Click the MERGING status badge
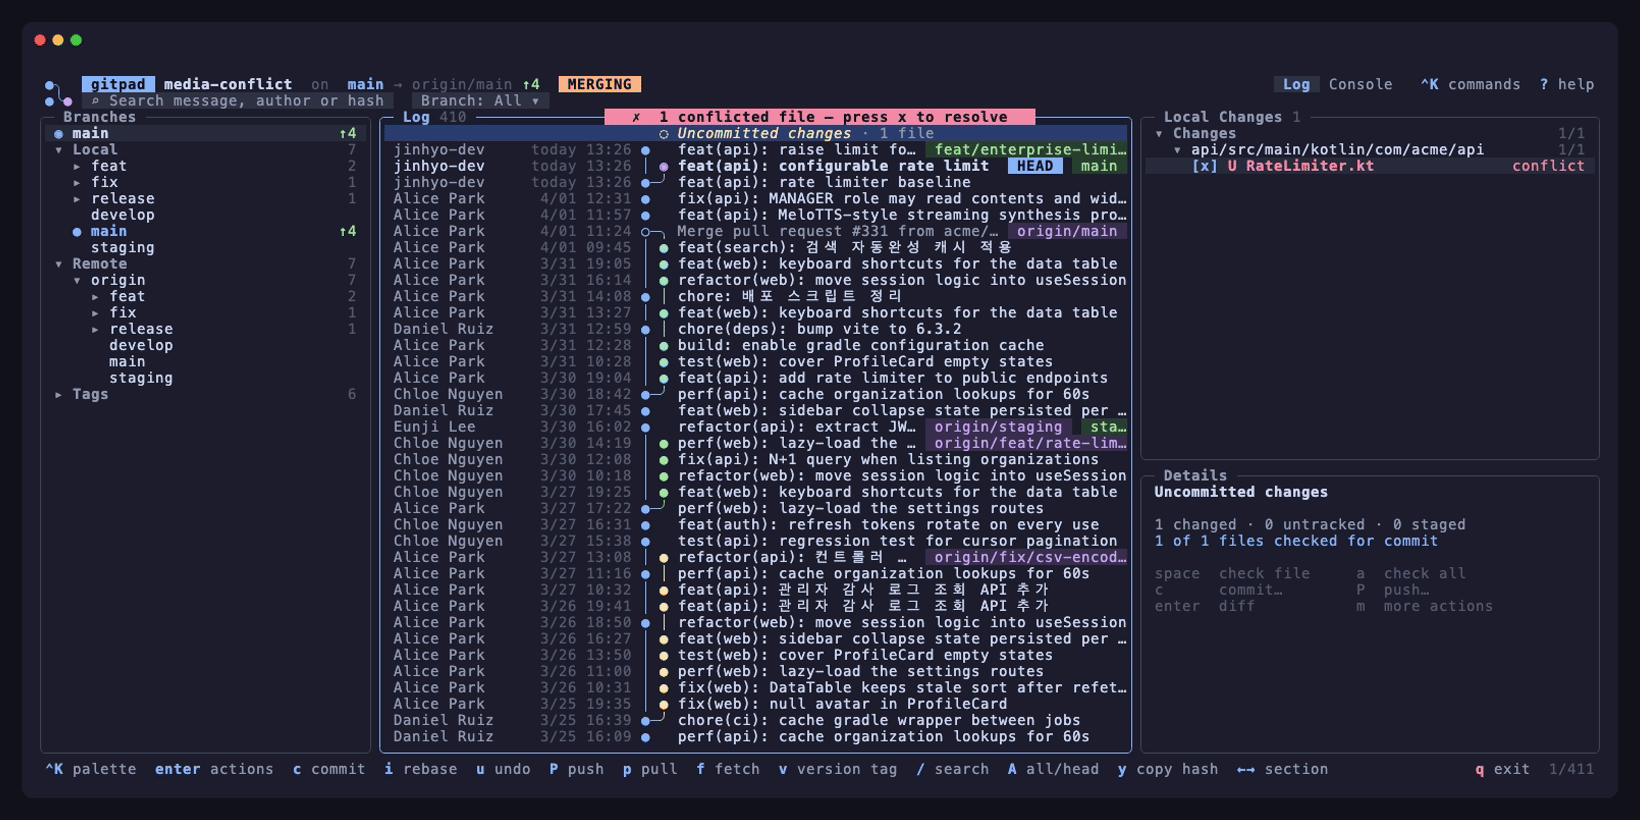 600,85
